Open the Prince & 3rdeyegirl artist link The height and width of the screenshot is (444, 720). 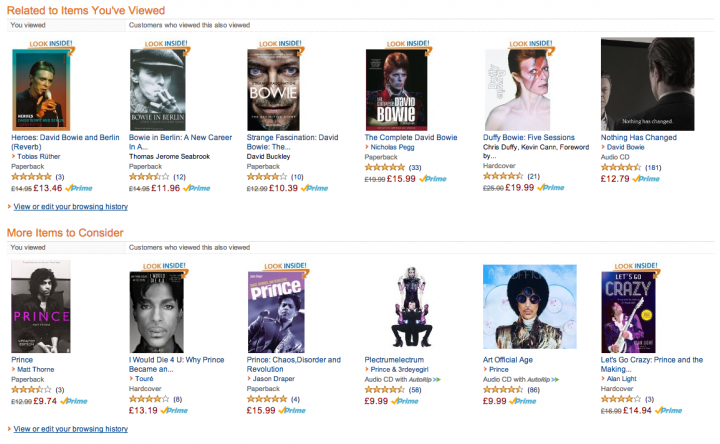[399, 369]
